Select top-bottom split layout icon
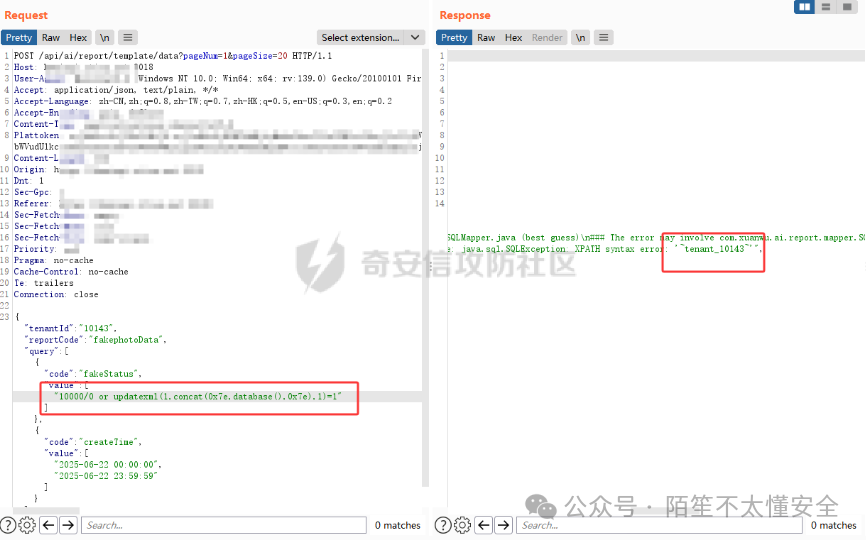866x541 pixels. pyautogui.click(x=826, y=7)
